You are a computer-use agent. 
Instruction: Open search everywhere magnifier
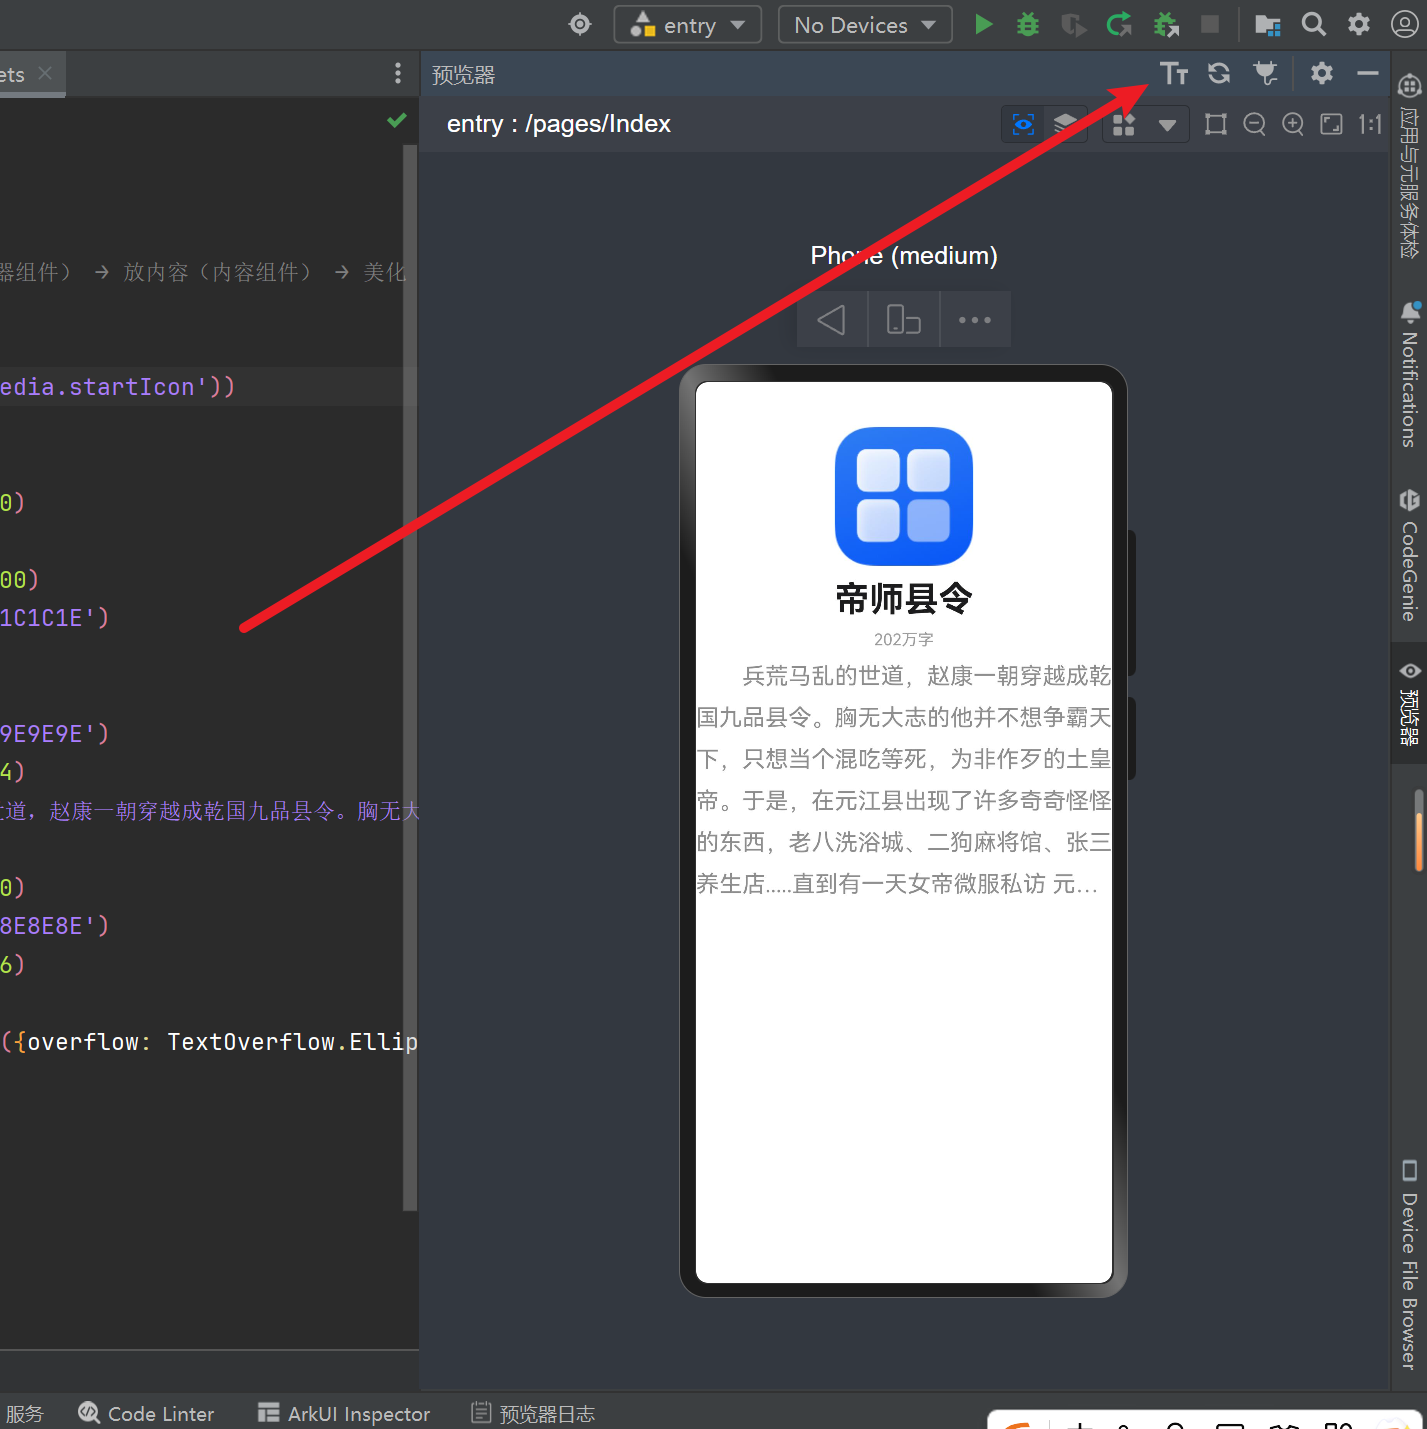[1314, 24]
